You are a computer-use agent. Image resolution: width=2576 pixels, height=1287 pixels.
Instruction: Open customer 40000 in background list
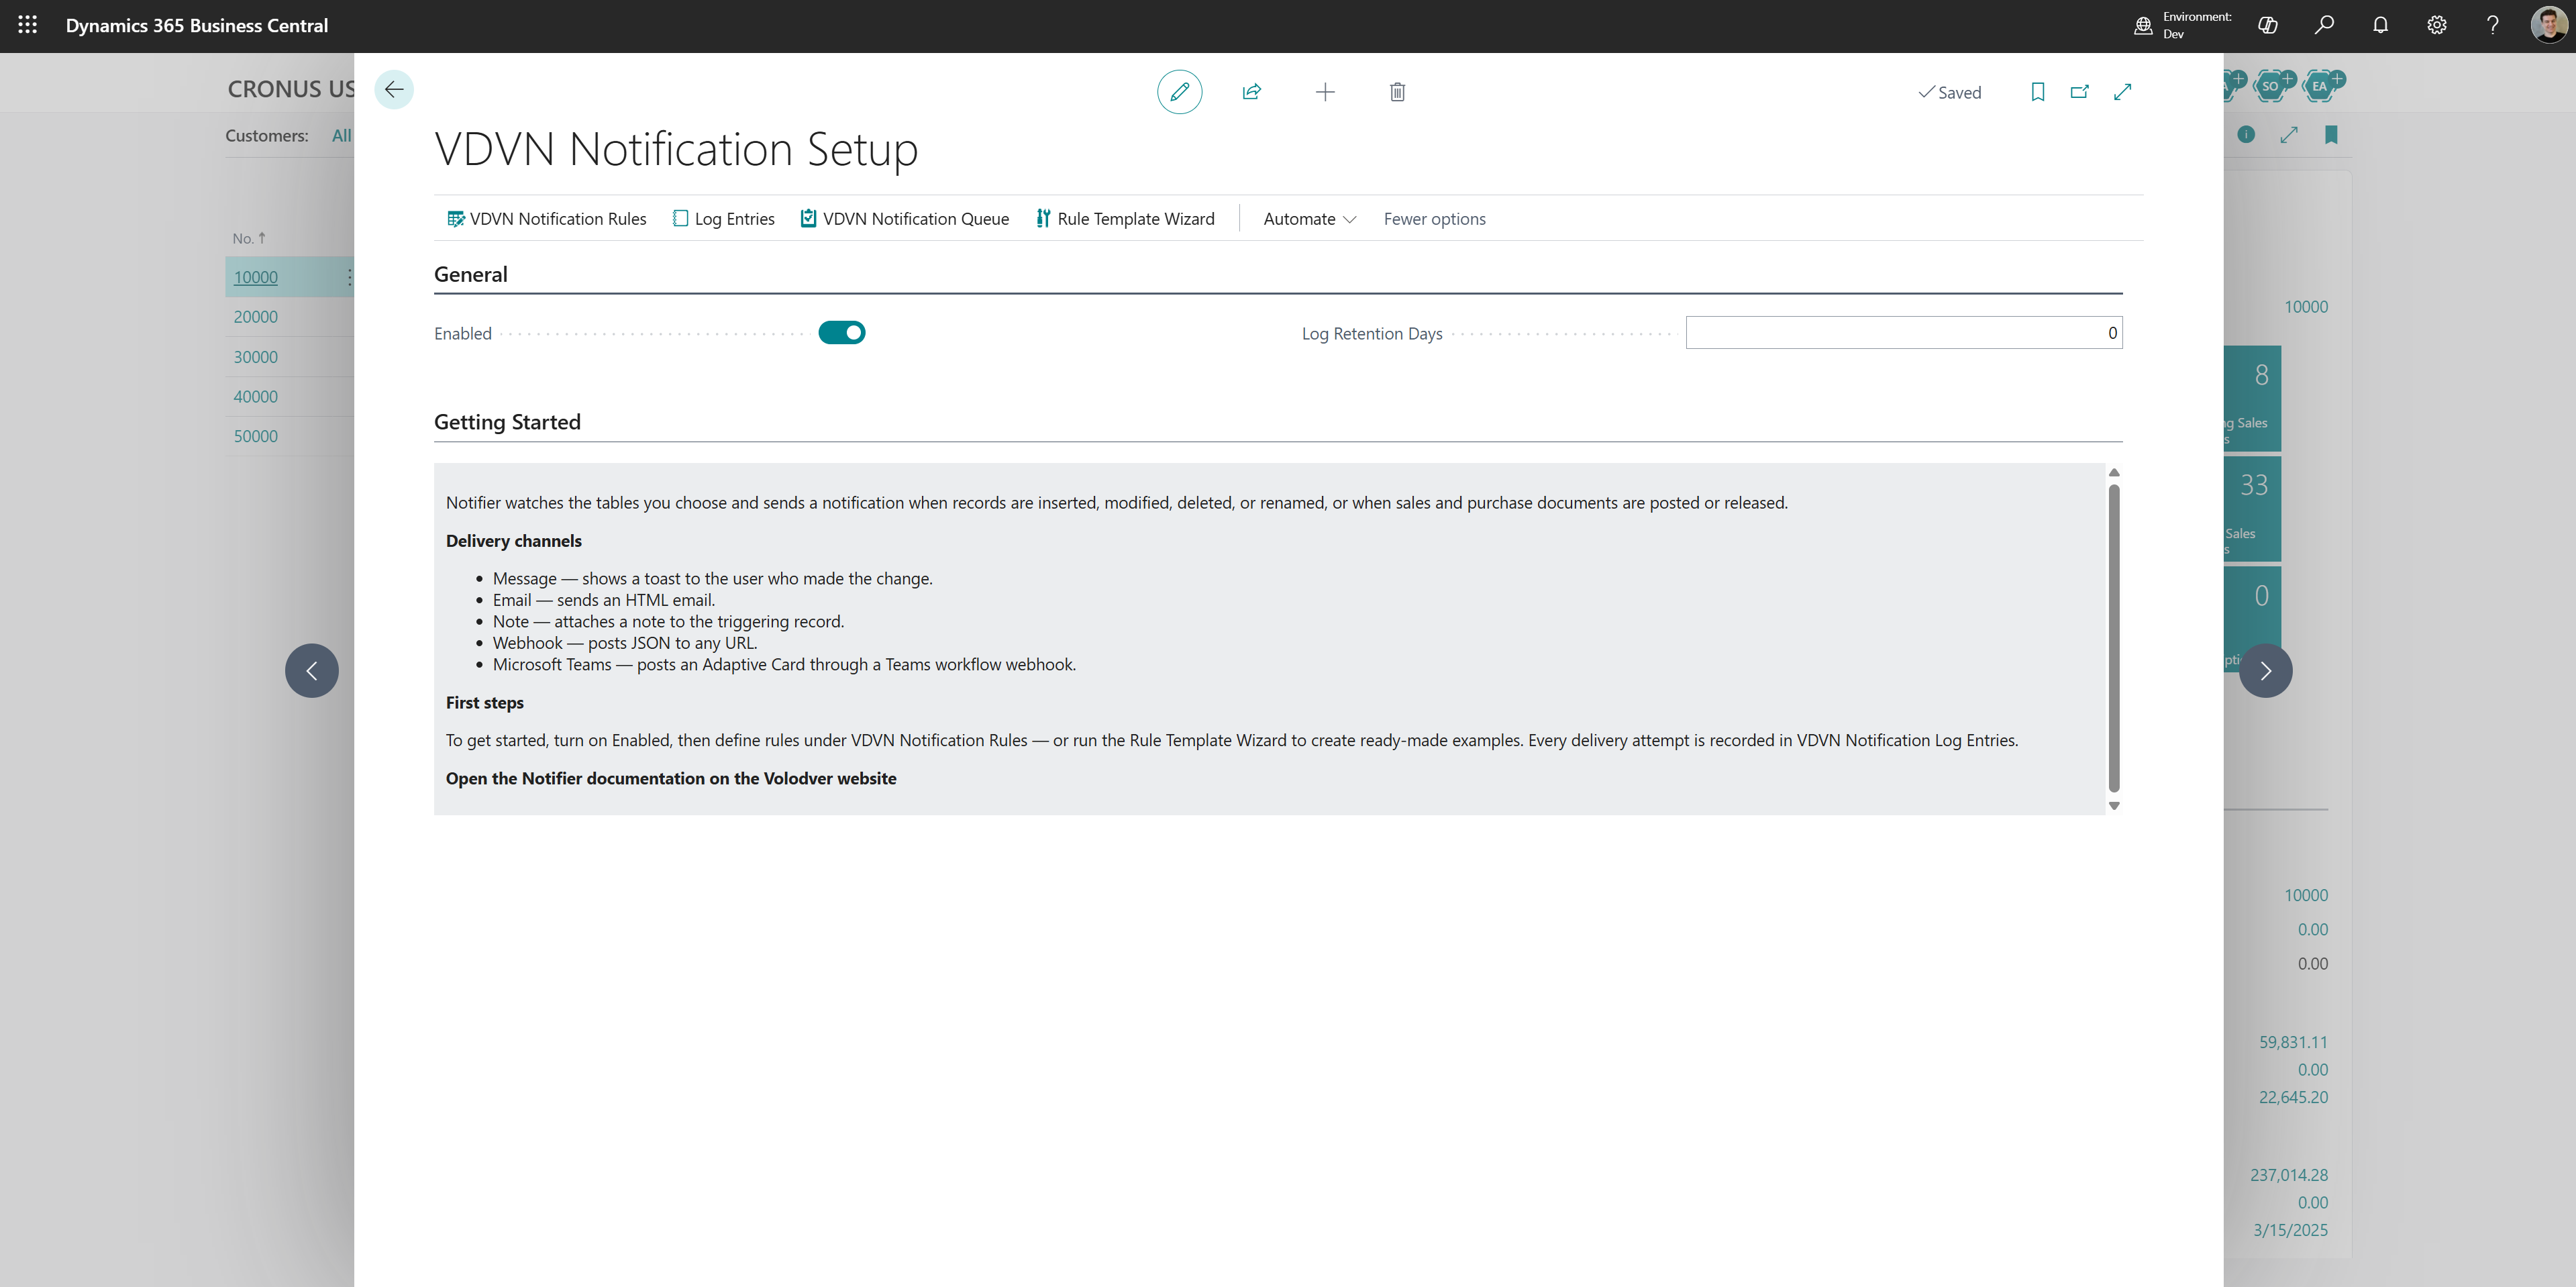pyautogui.click(x=255, y=397)
